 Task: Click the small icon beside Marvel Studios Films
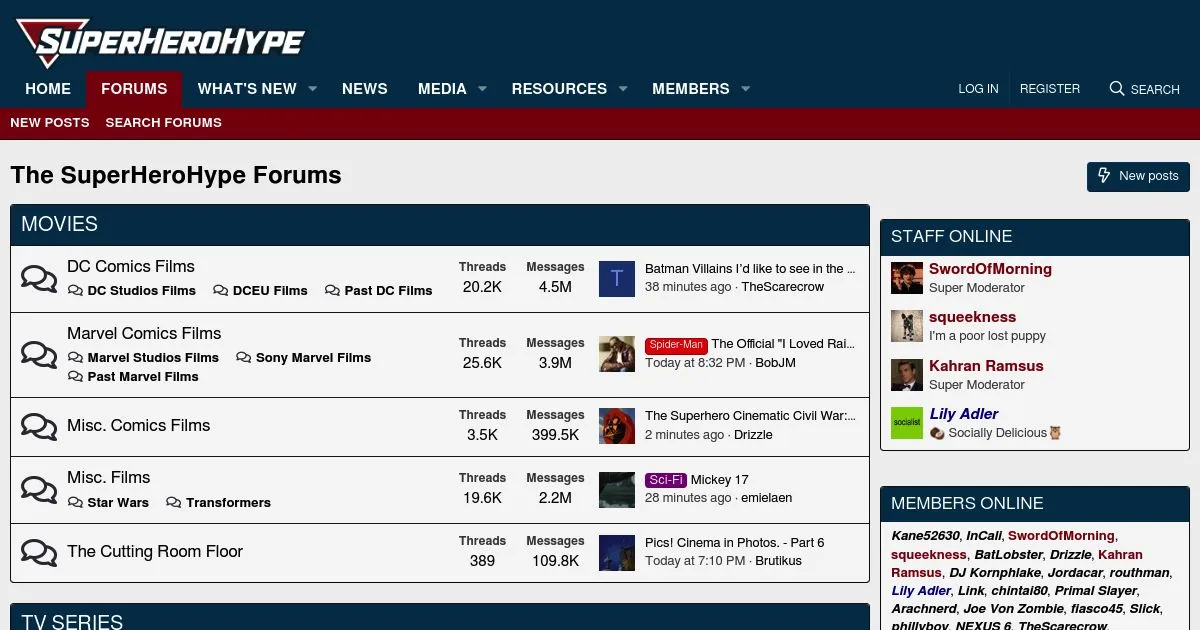click(75, 358)
